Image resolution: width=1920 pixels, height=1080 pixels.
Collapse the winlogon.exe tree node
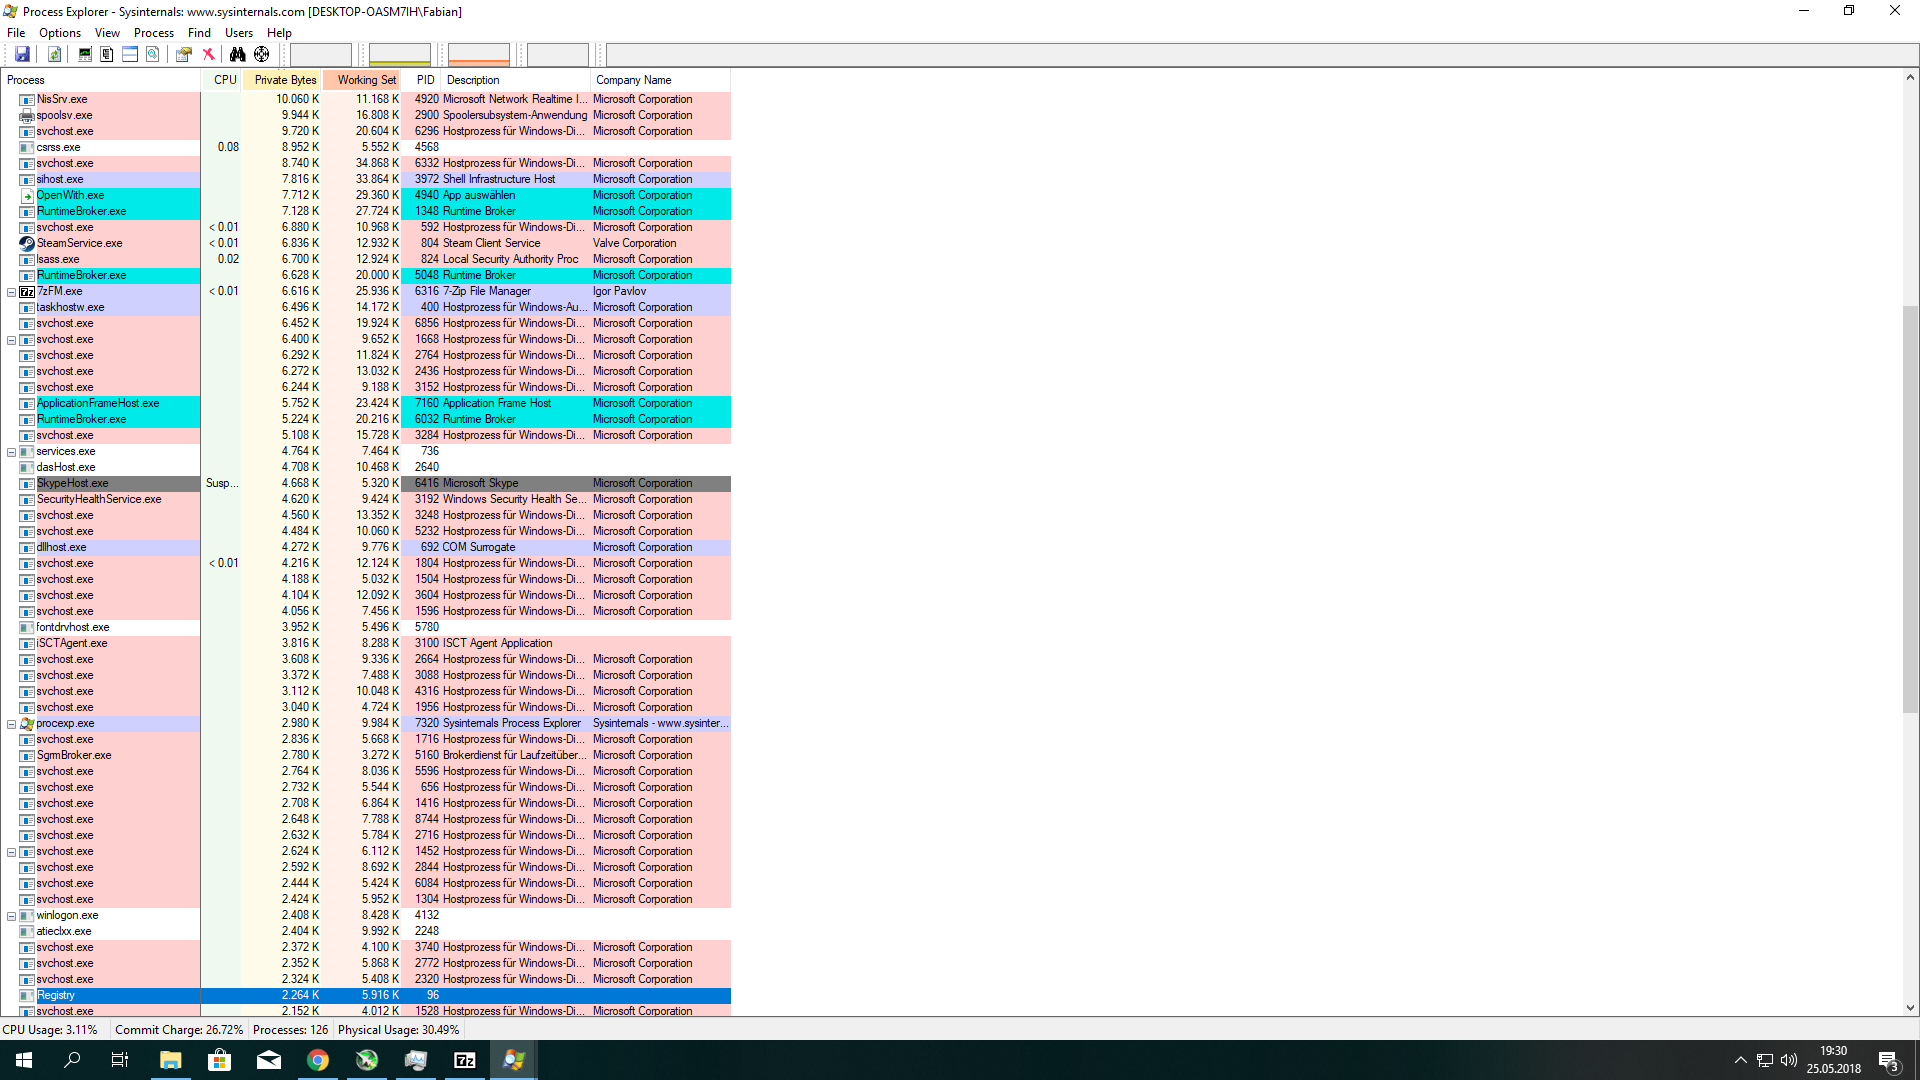click(11, 916)
